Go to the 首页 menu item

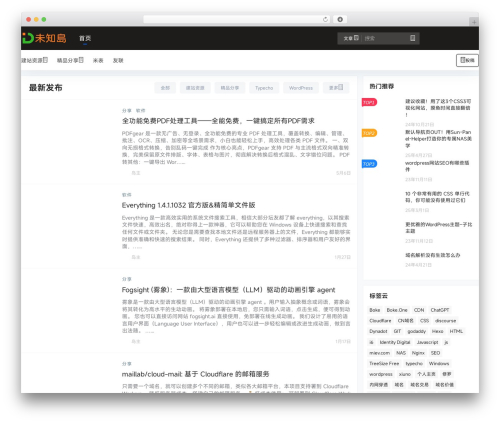pos(85,38)
